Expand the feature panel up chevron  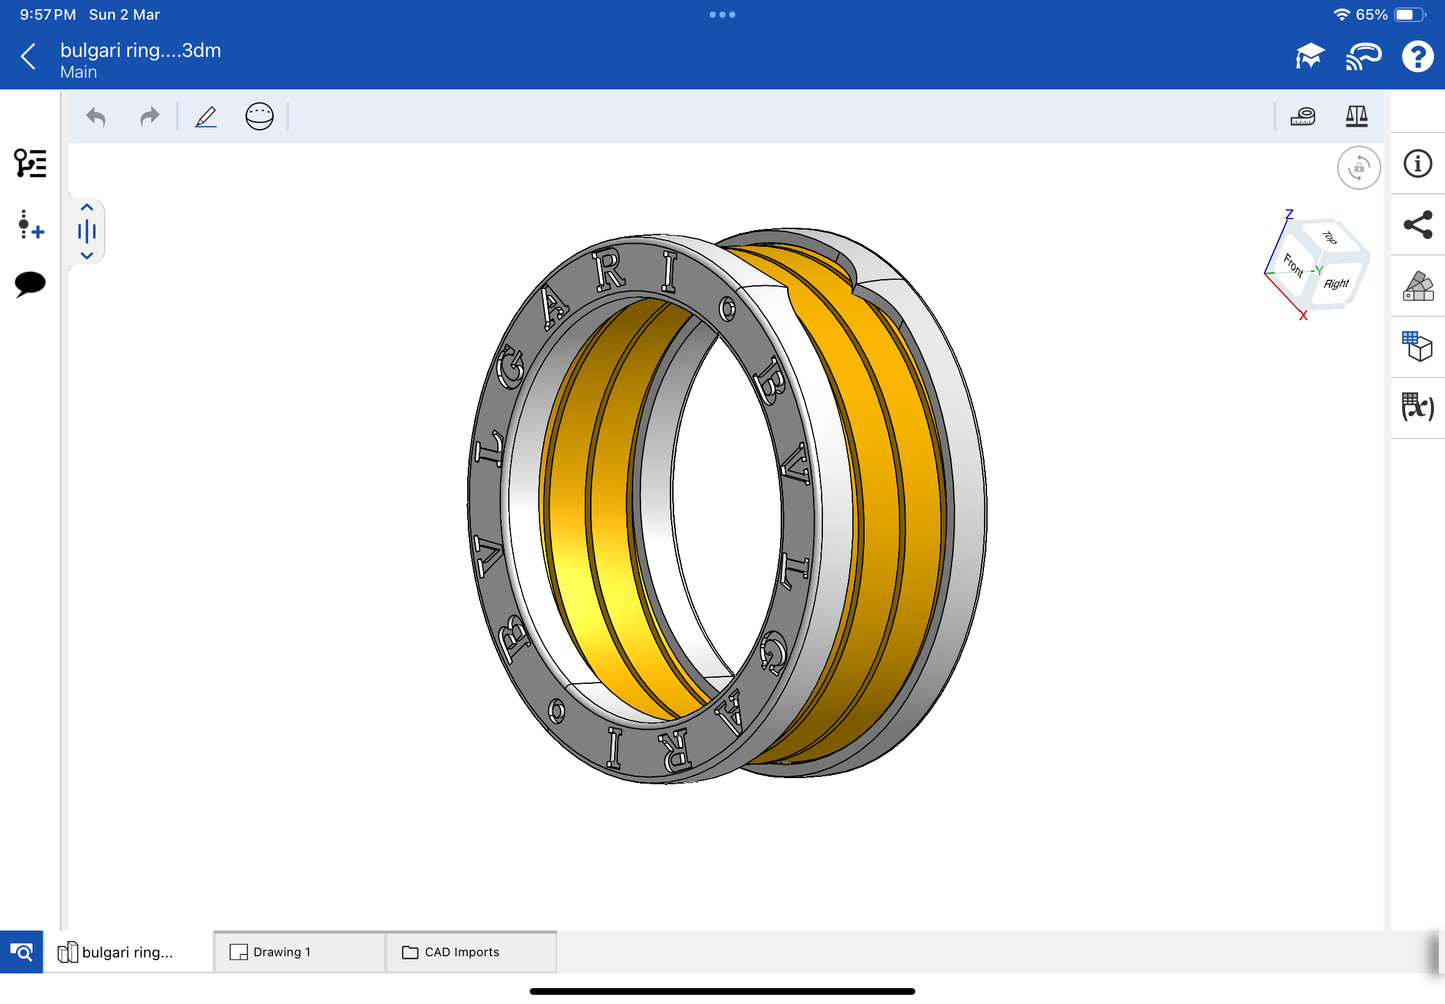click(87, 208)
